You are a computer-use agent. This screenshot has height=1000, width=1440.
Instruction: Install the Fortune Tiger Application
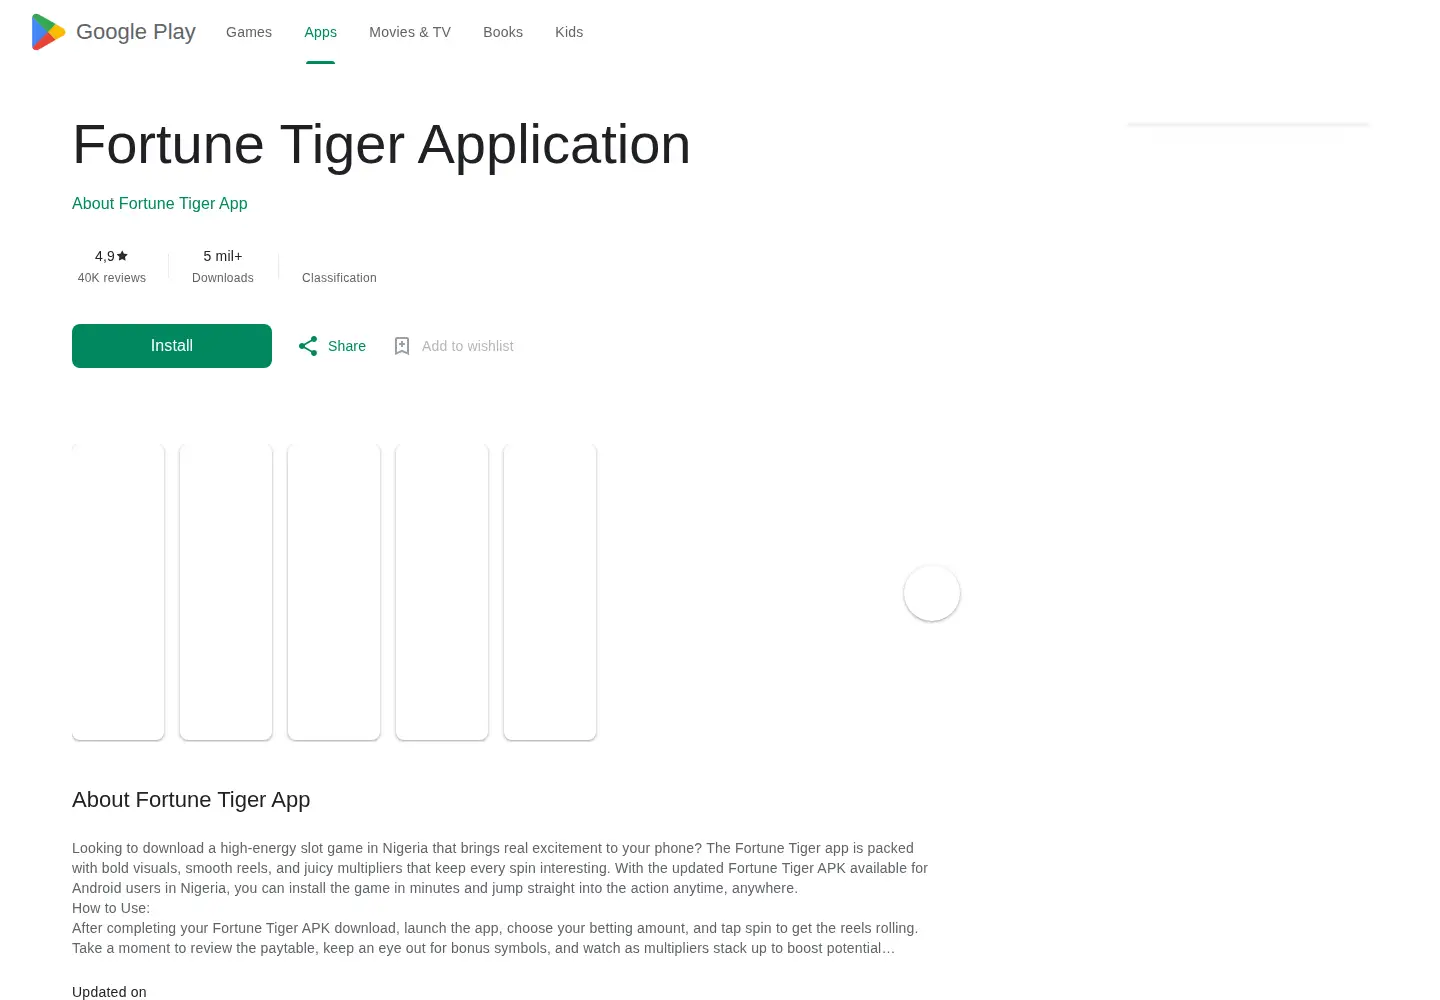pos(172,346)
